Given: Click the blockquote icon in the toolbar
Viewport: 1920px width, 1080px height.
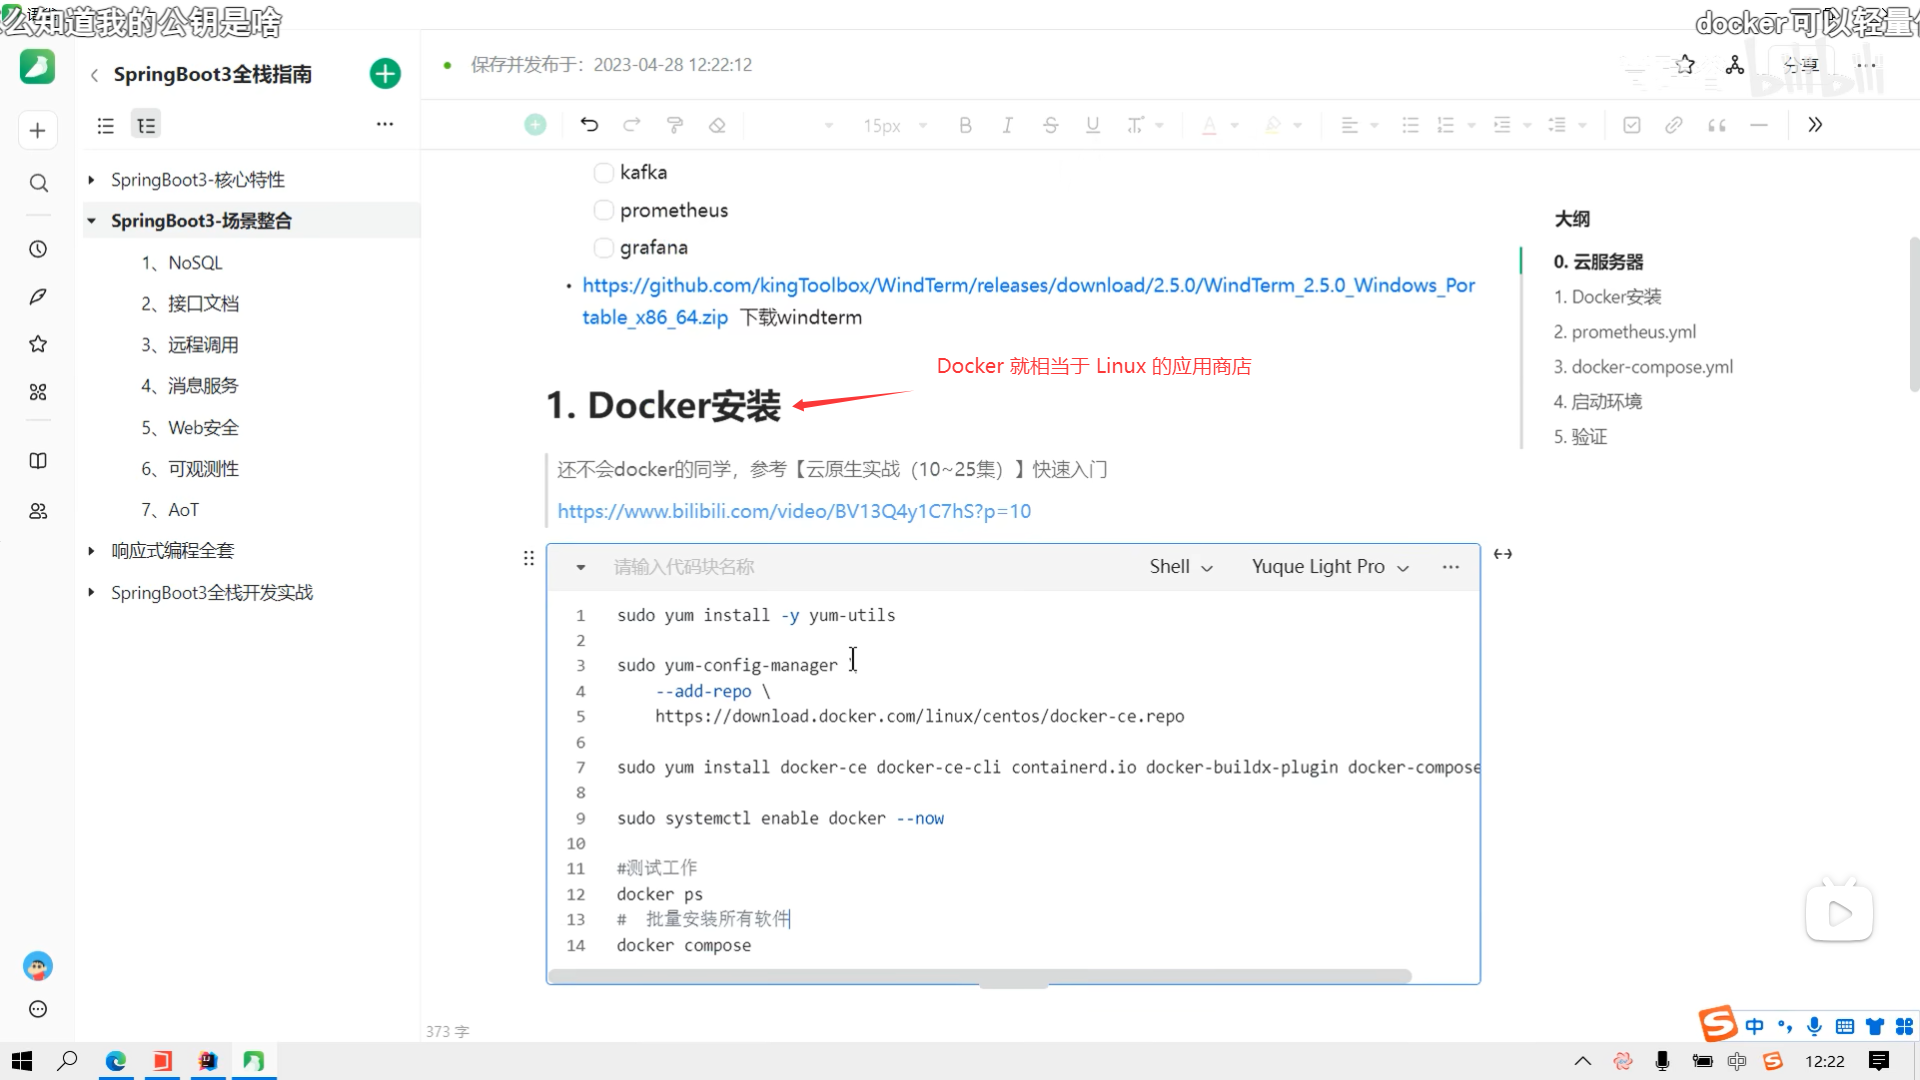Looking at the screenshot, I should (1716, 125).
